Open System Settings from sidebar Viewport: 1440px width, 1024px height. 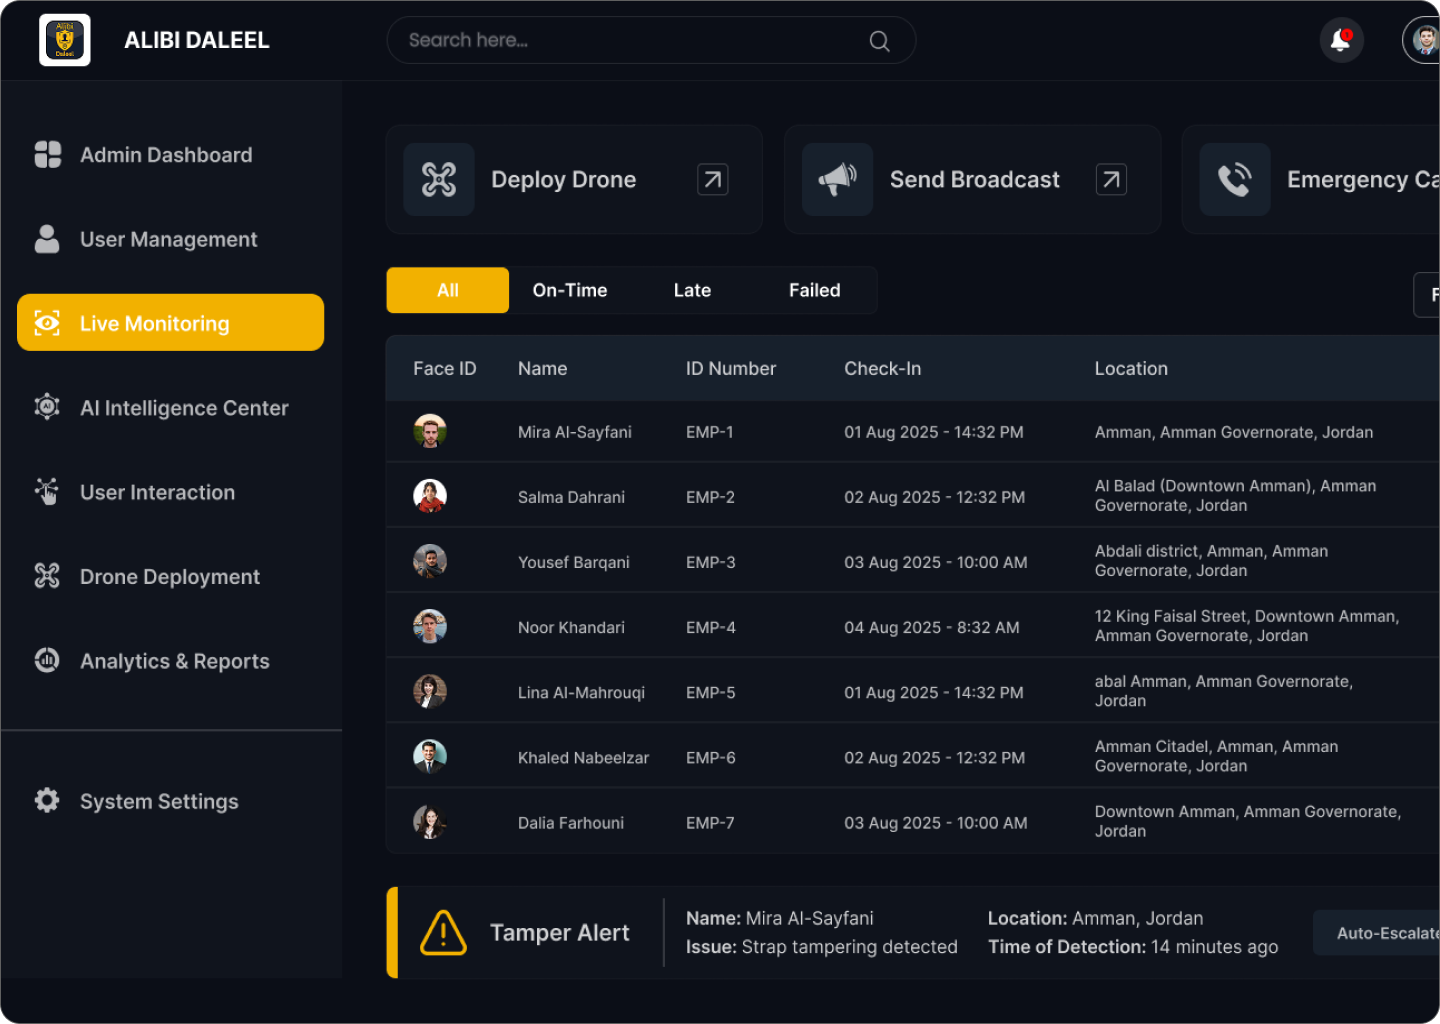(x=159, y=801)
